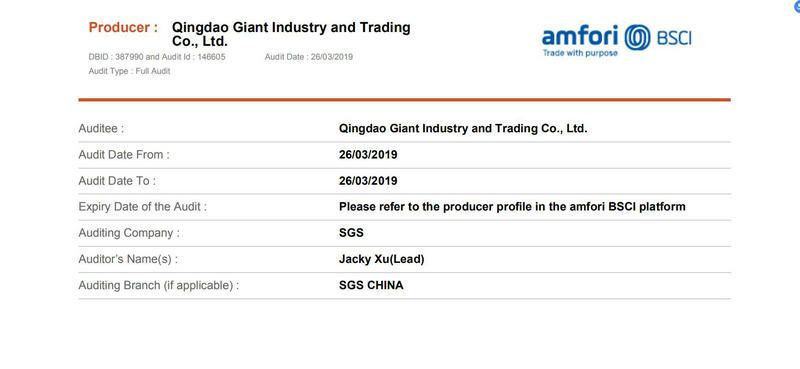This screenshot has height=369, width=800.
Task: Click the 'Auditing Branch (if applicable) :' label
Action: point(159,286)
